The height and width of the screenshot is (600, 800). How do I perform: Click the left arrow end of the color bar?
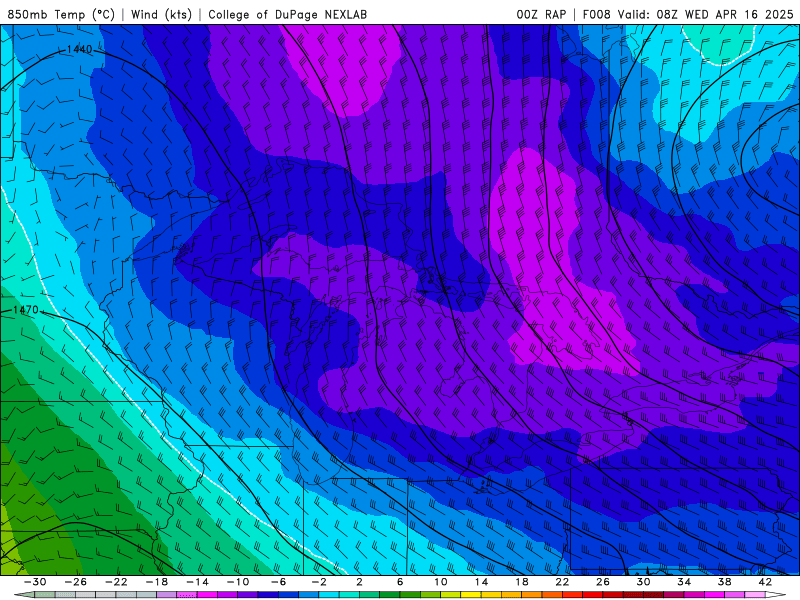point(24,595)
